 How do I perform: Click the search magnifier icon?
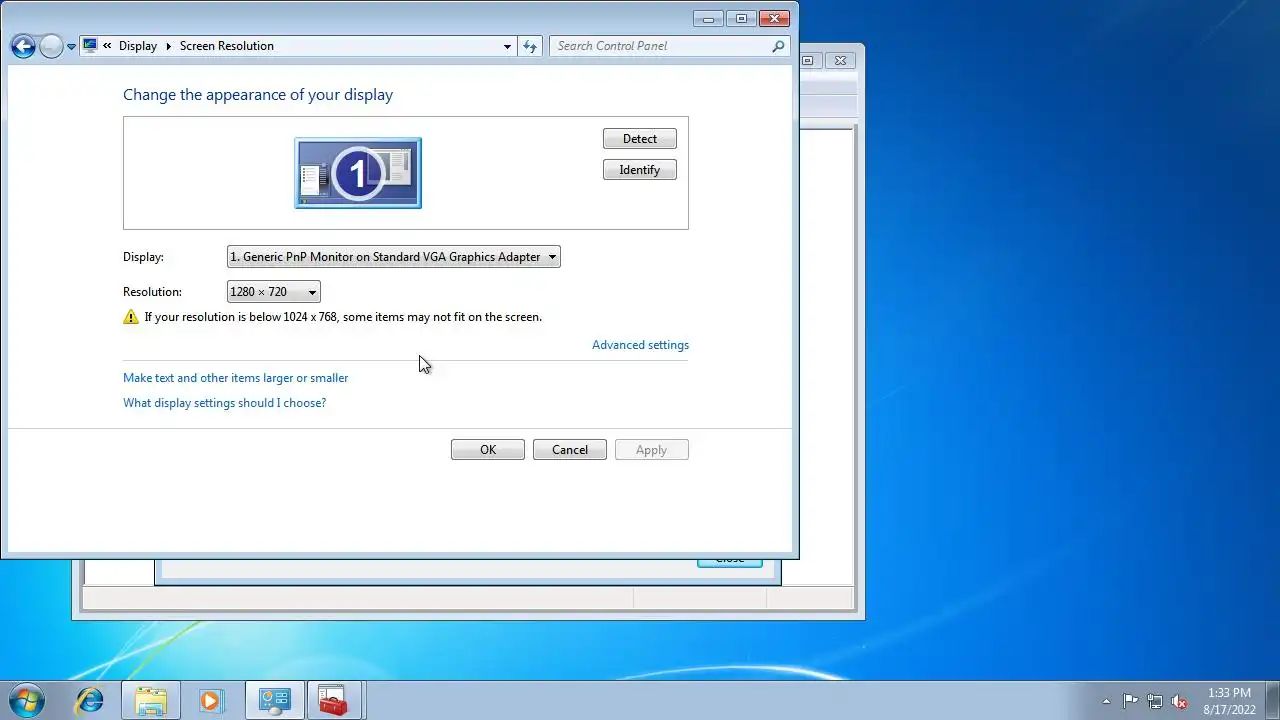[778, 46]
